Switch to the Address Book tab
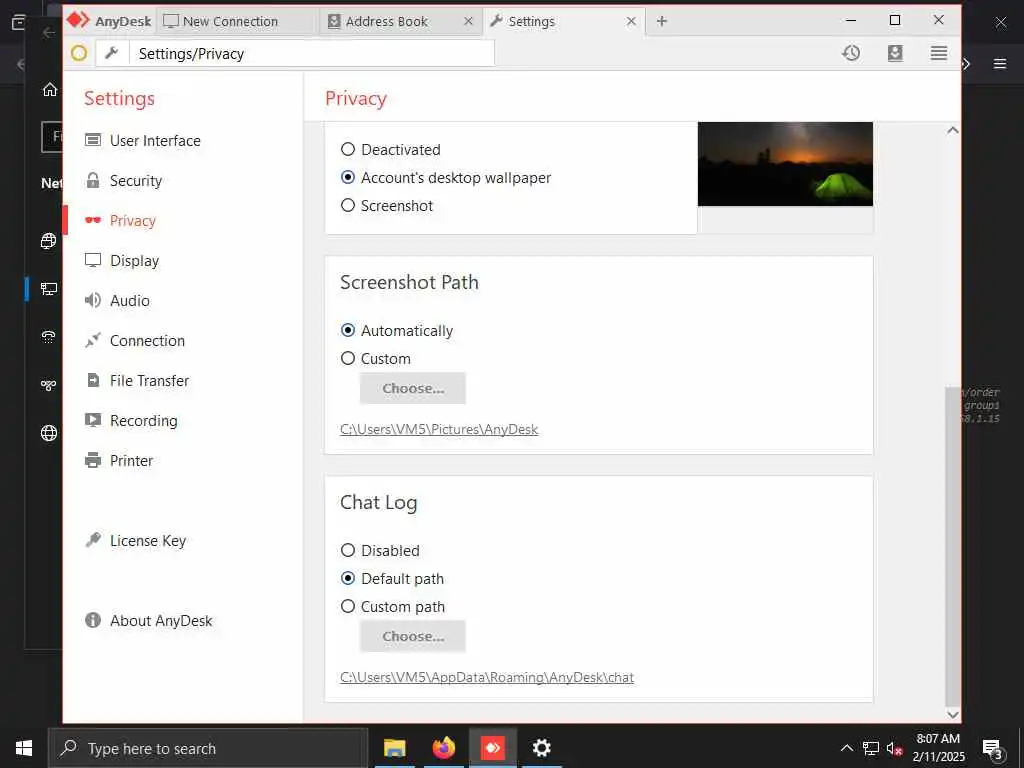This screenshot has height=768, width=1024. click(398, 22)
